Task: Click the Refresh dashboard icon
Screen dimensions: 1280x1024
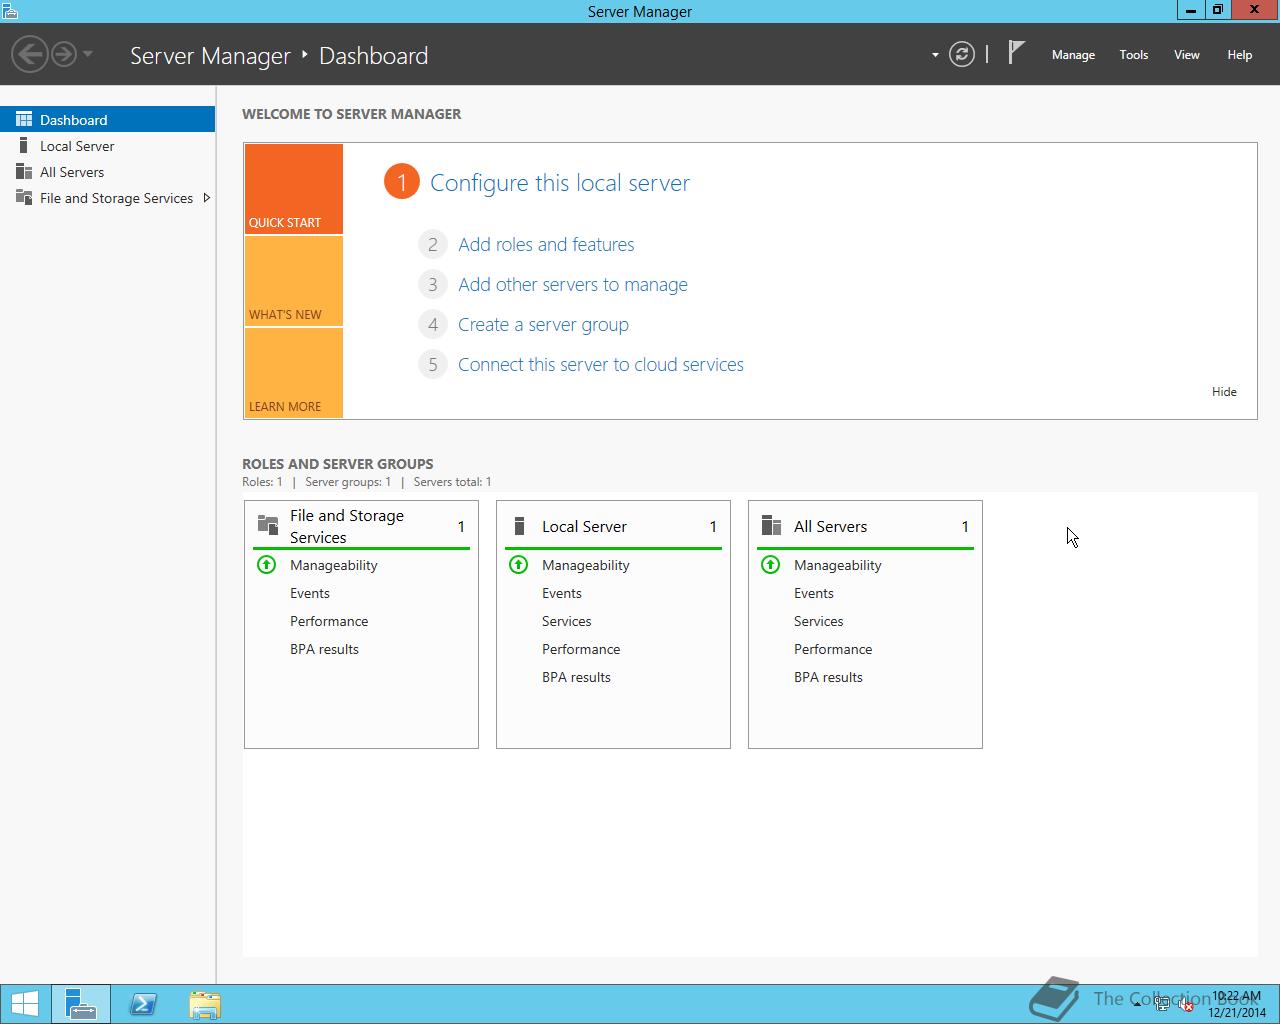Action: 962,54
